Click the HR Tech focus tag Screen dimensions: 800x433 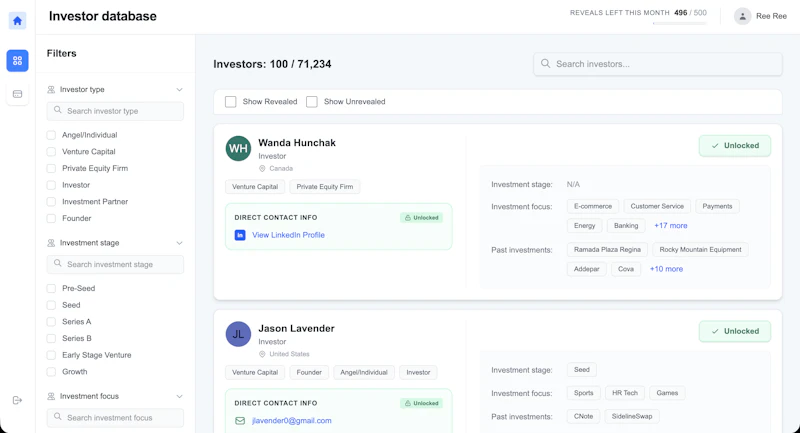[x=625, y=393]
